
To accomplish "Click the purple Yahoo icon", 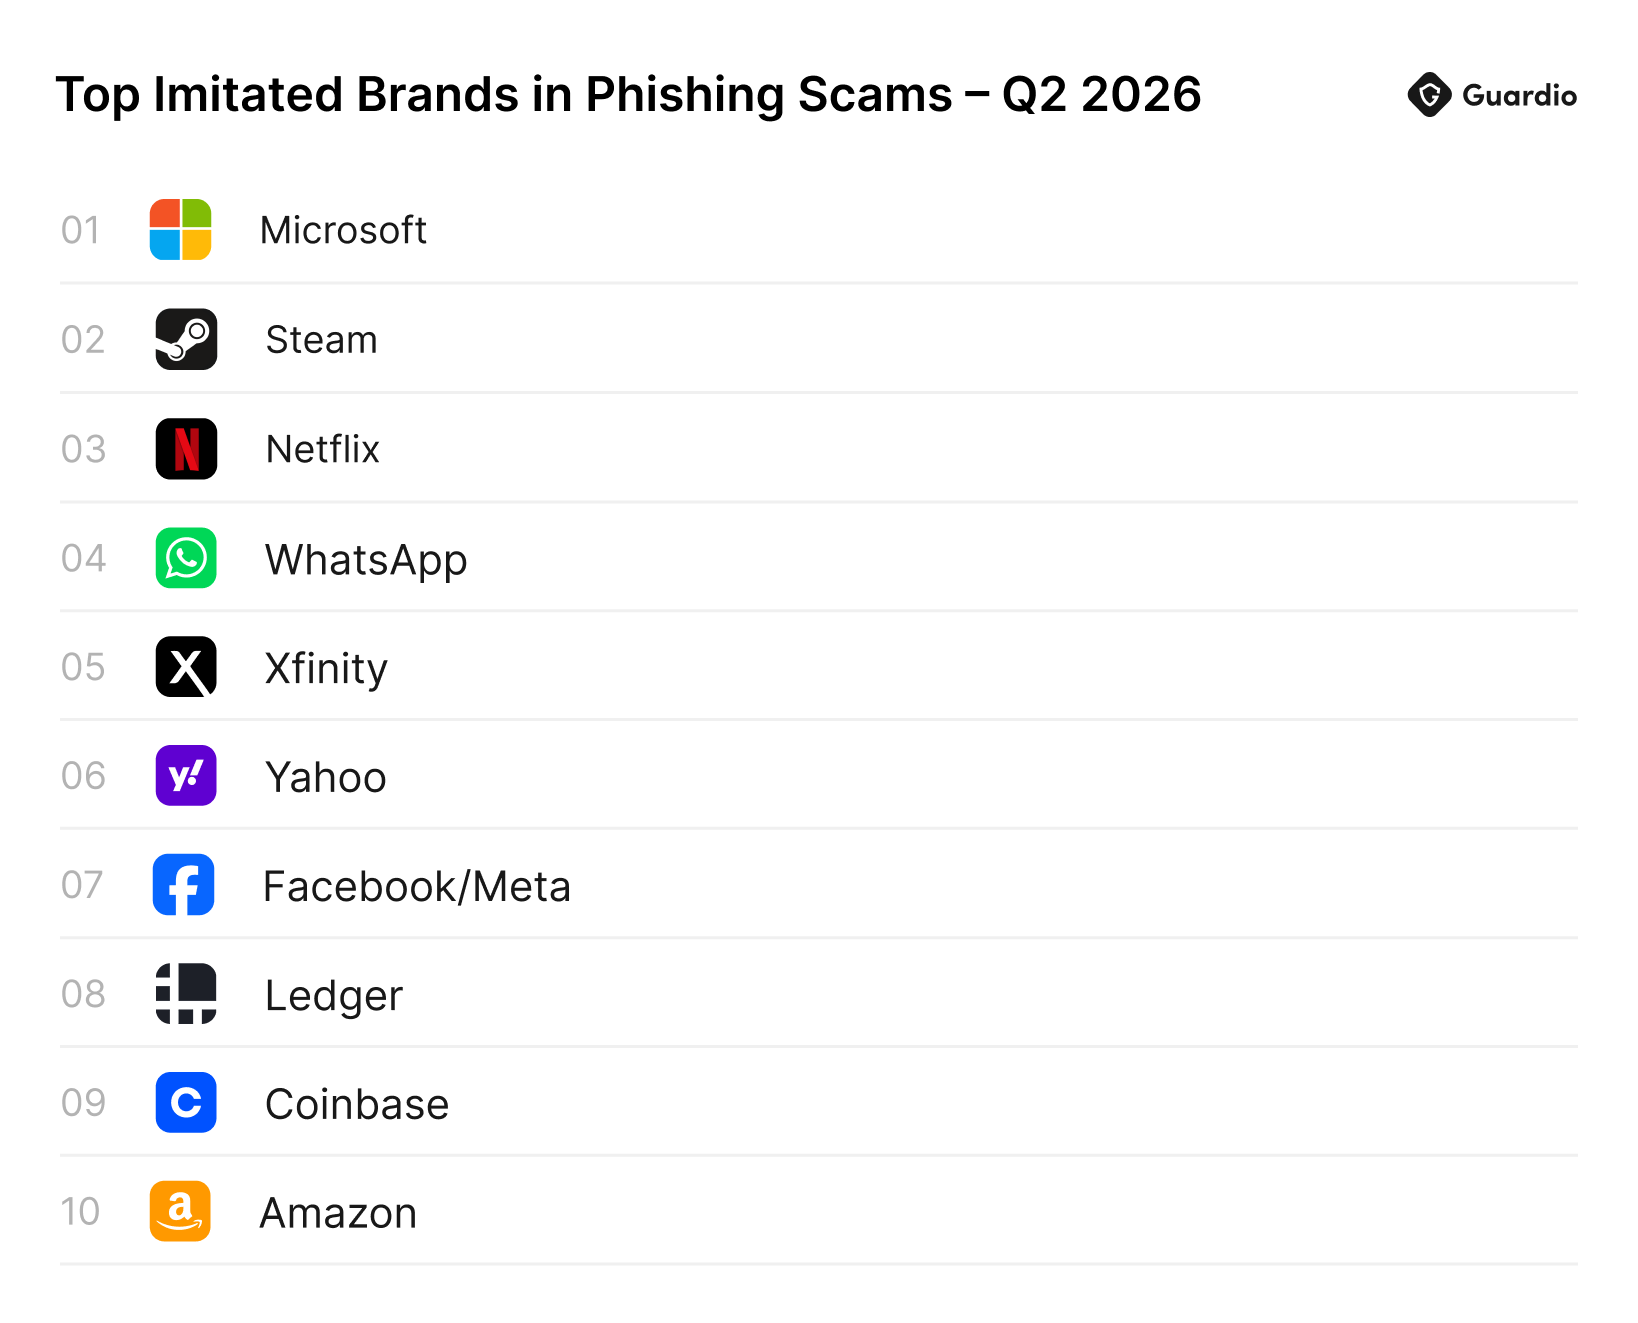I will click(186, 775).
